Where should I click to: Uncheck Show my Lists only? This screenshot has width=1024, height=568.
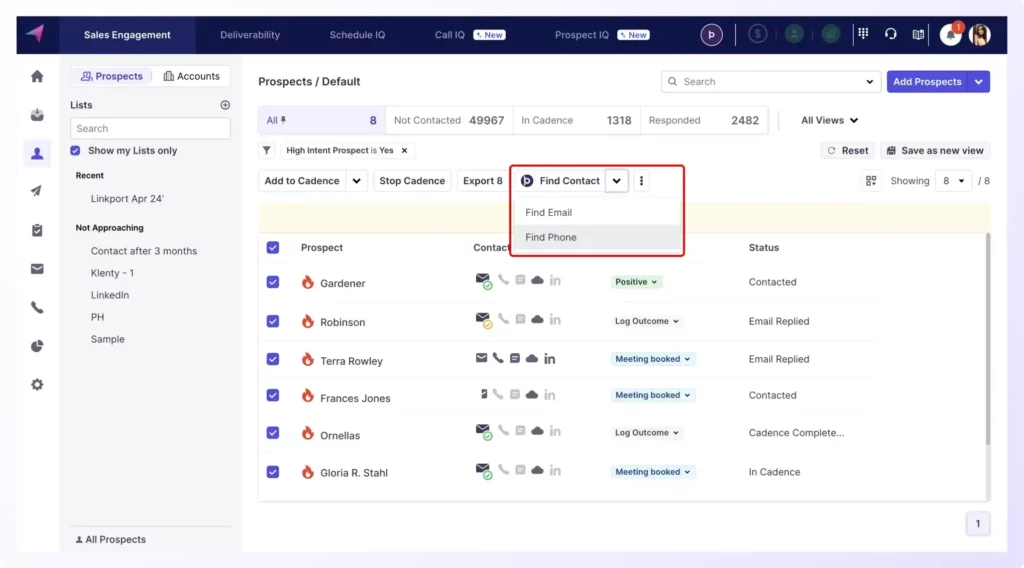75,151
